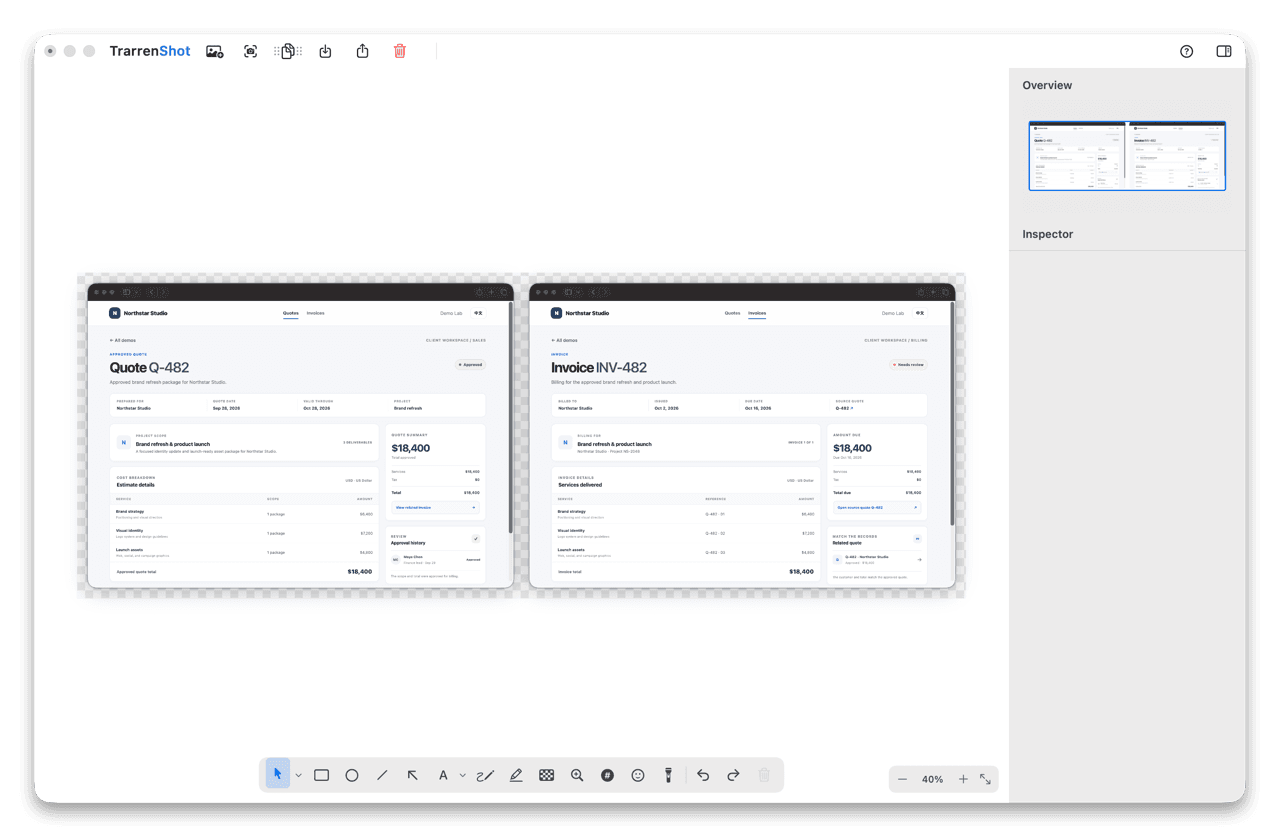Click the Overview panel heading

[1047, 85]
